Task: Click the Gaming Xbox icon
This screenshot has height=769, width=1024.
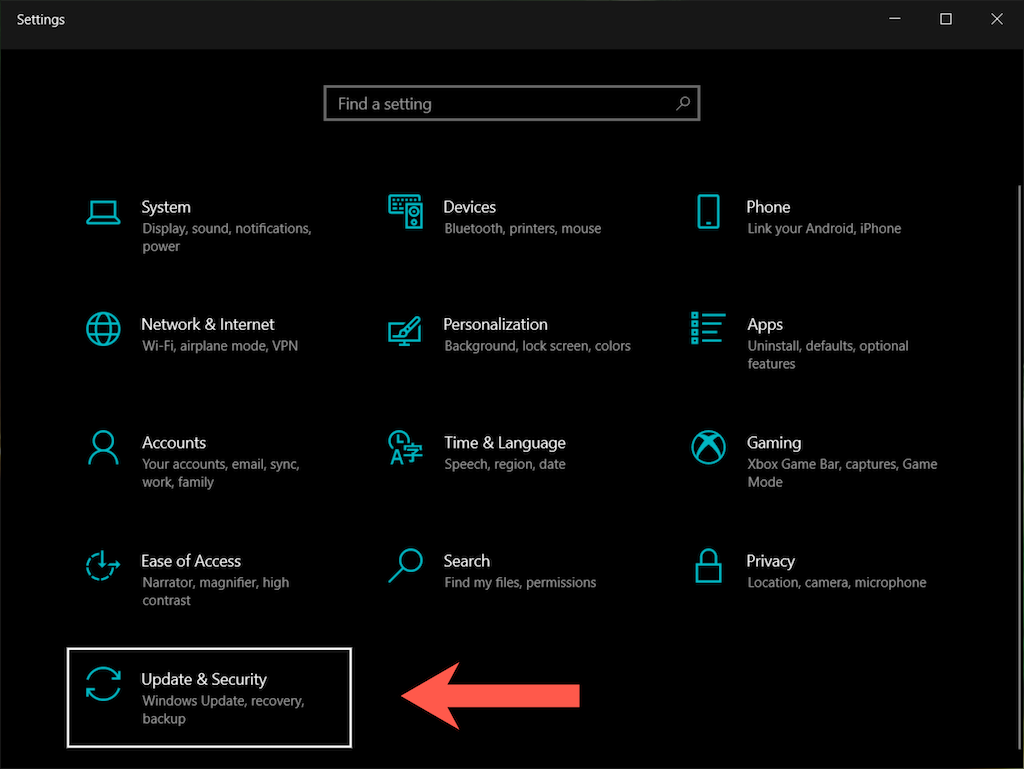Action: coord(708,447)
